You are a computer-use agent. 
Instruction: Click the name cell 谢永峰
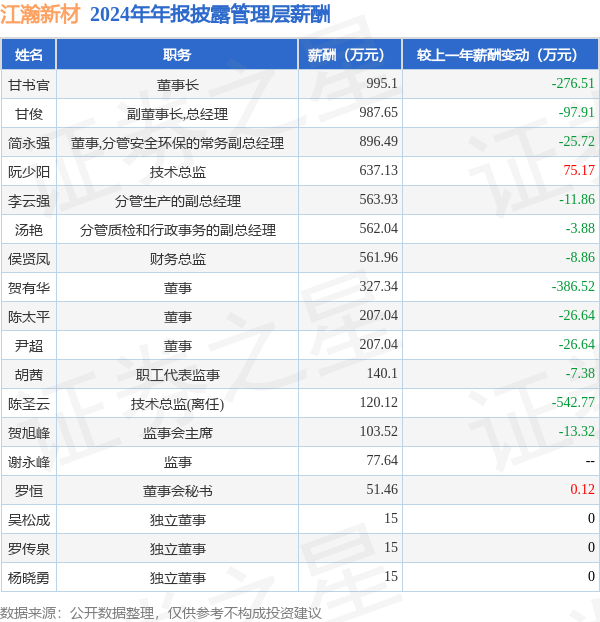(x=29, y=462)
